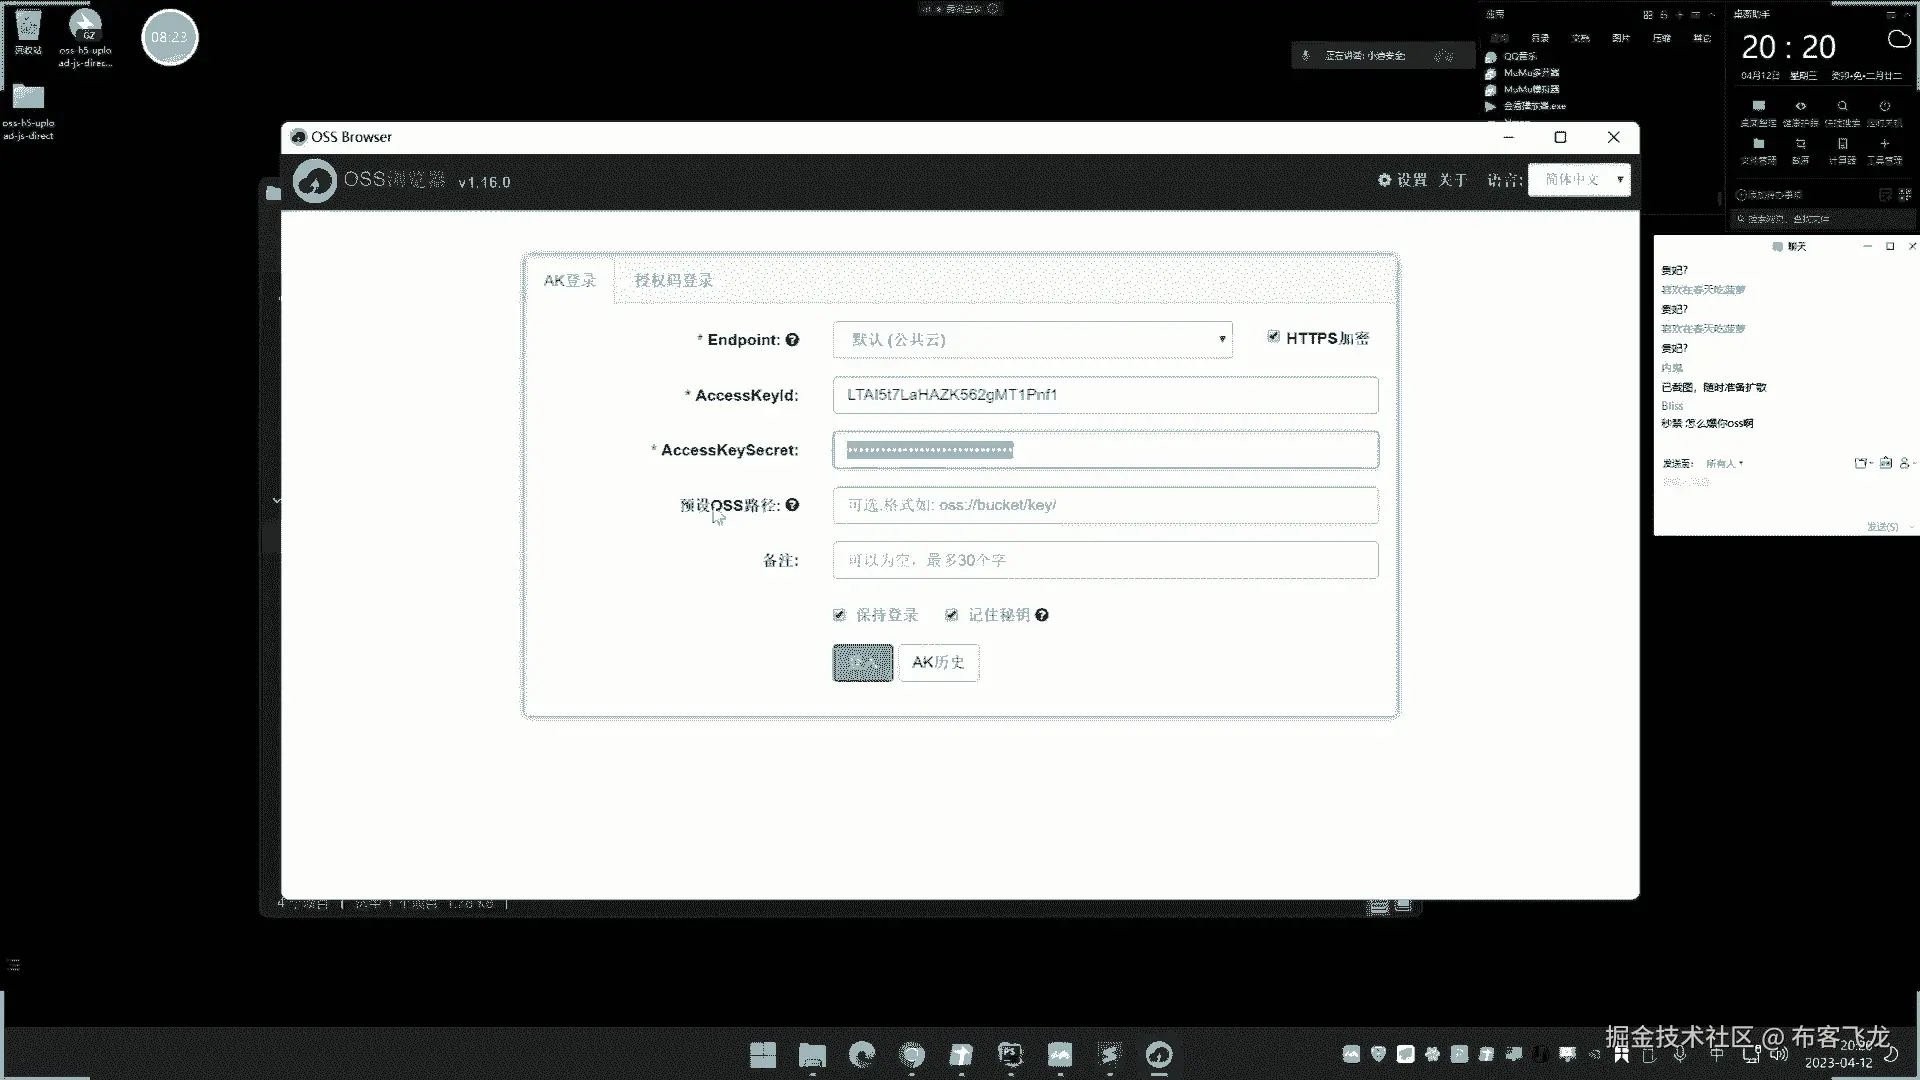The image size is (1920, 1080).
Task: Click the OSS browser cloud logo
Action: [x=315, y=182]
